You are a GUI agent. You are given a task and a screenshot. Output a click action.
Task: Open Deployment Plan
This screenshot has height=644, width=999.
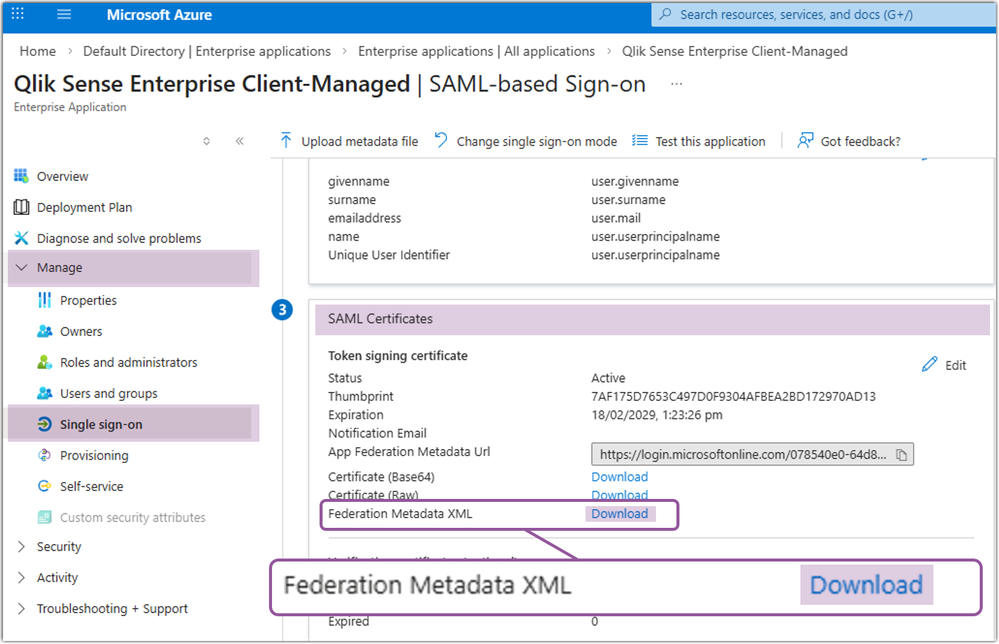click(86, 206)
